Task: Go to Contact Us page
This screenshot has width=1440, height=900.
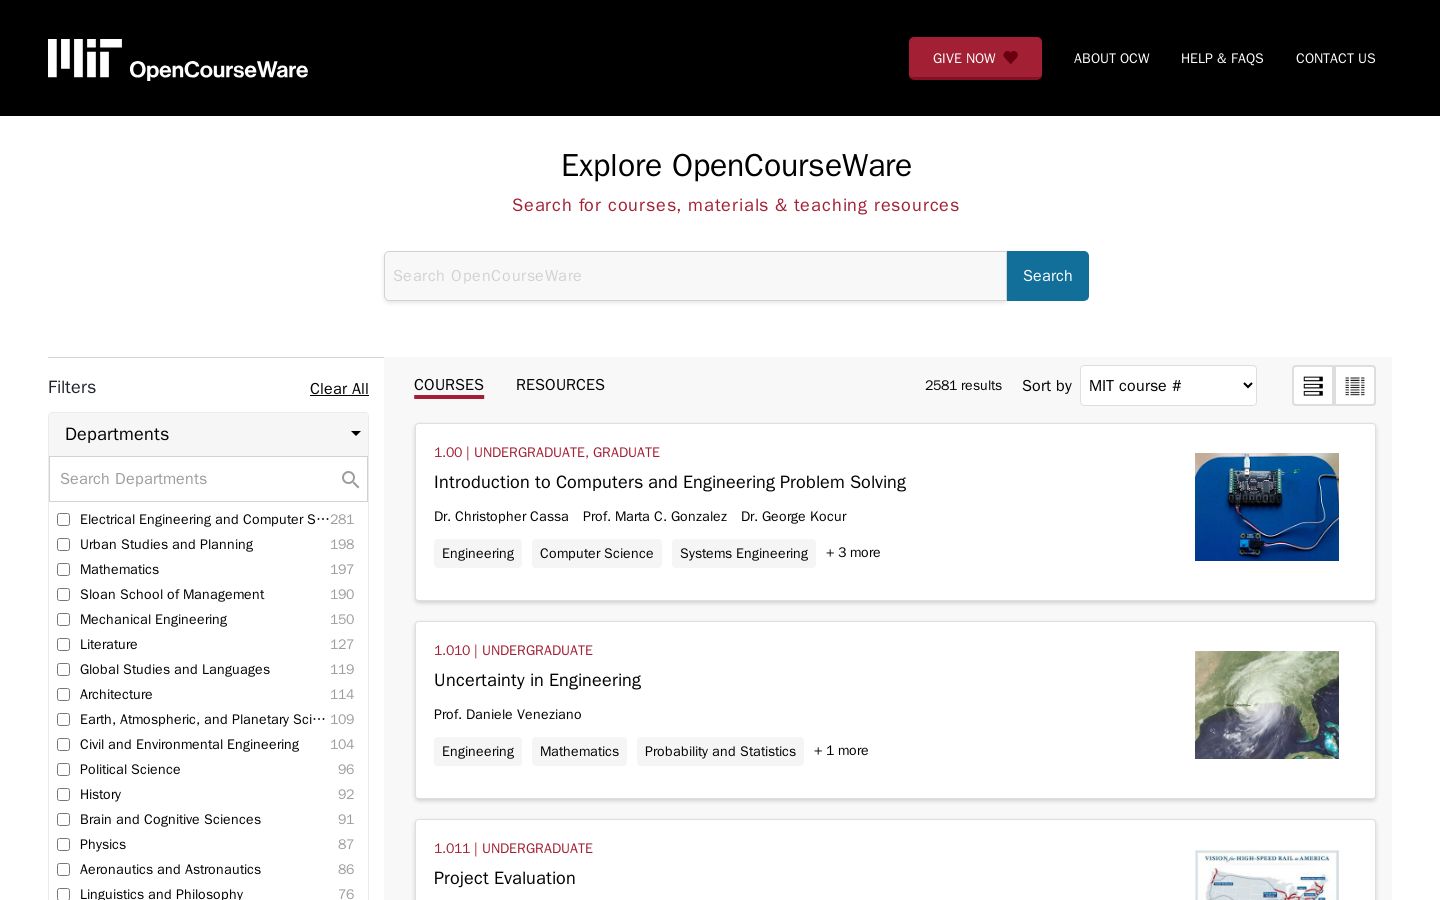Action: pos(1336,58)
